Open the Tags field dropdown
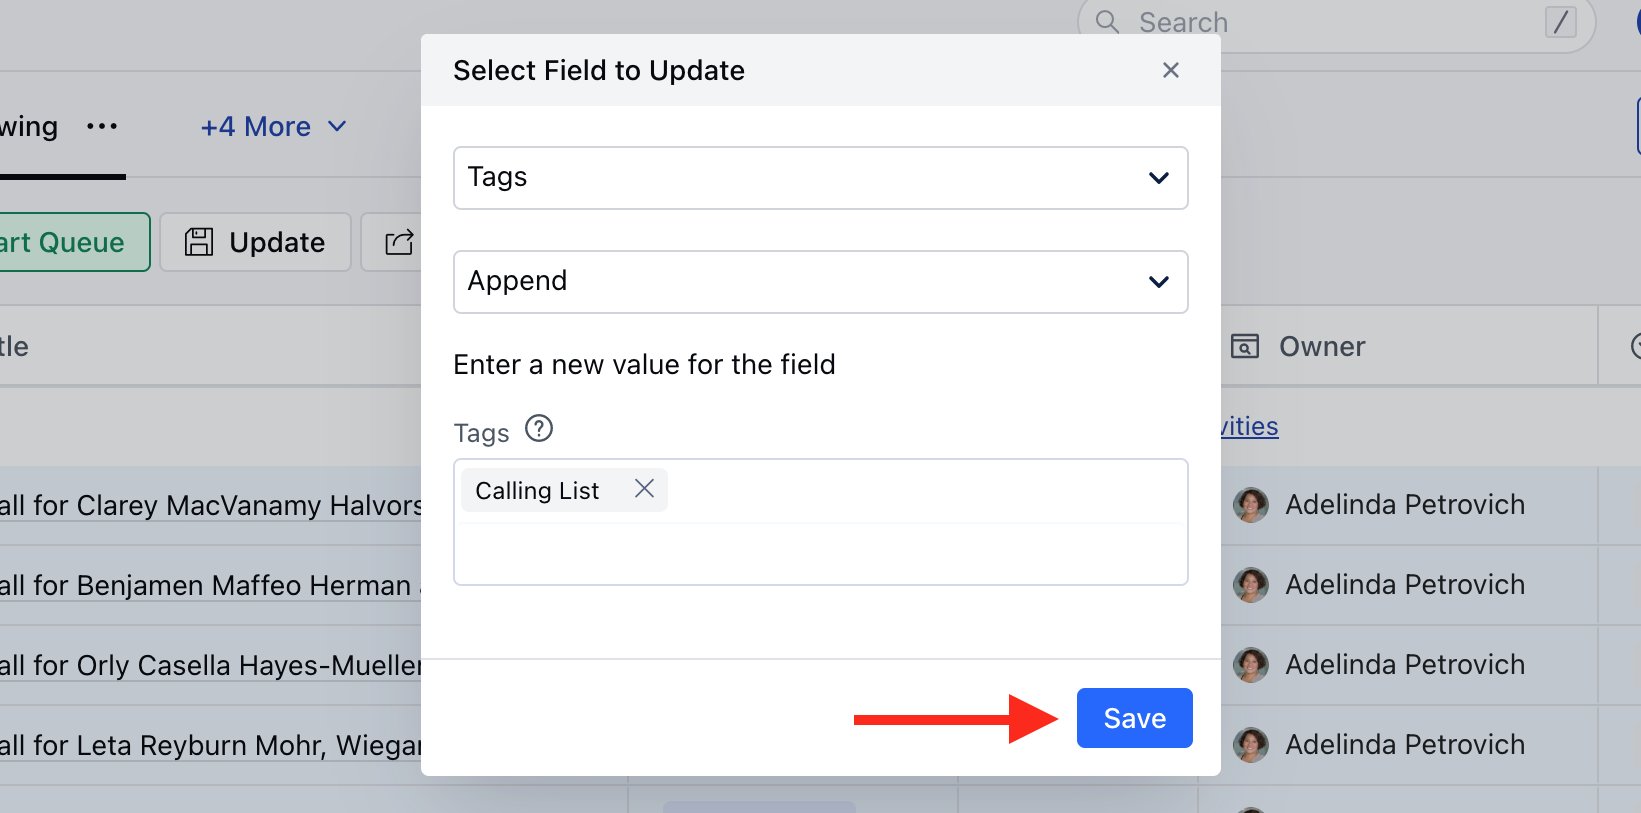Viewport: 1641px width, 813px height. (820, 178)
